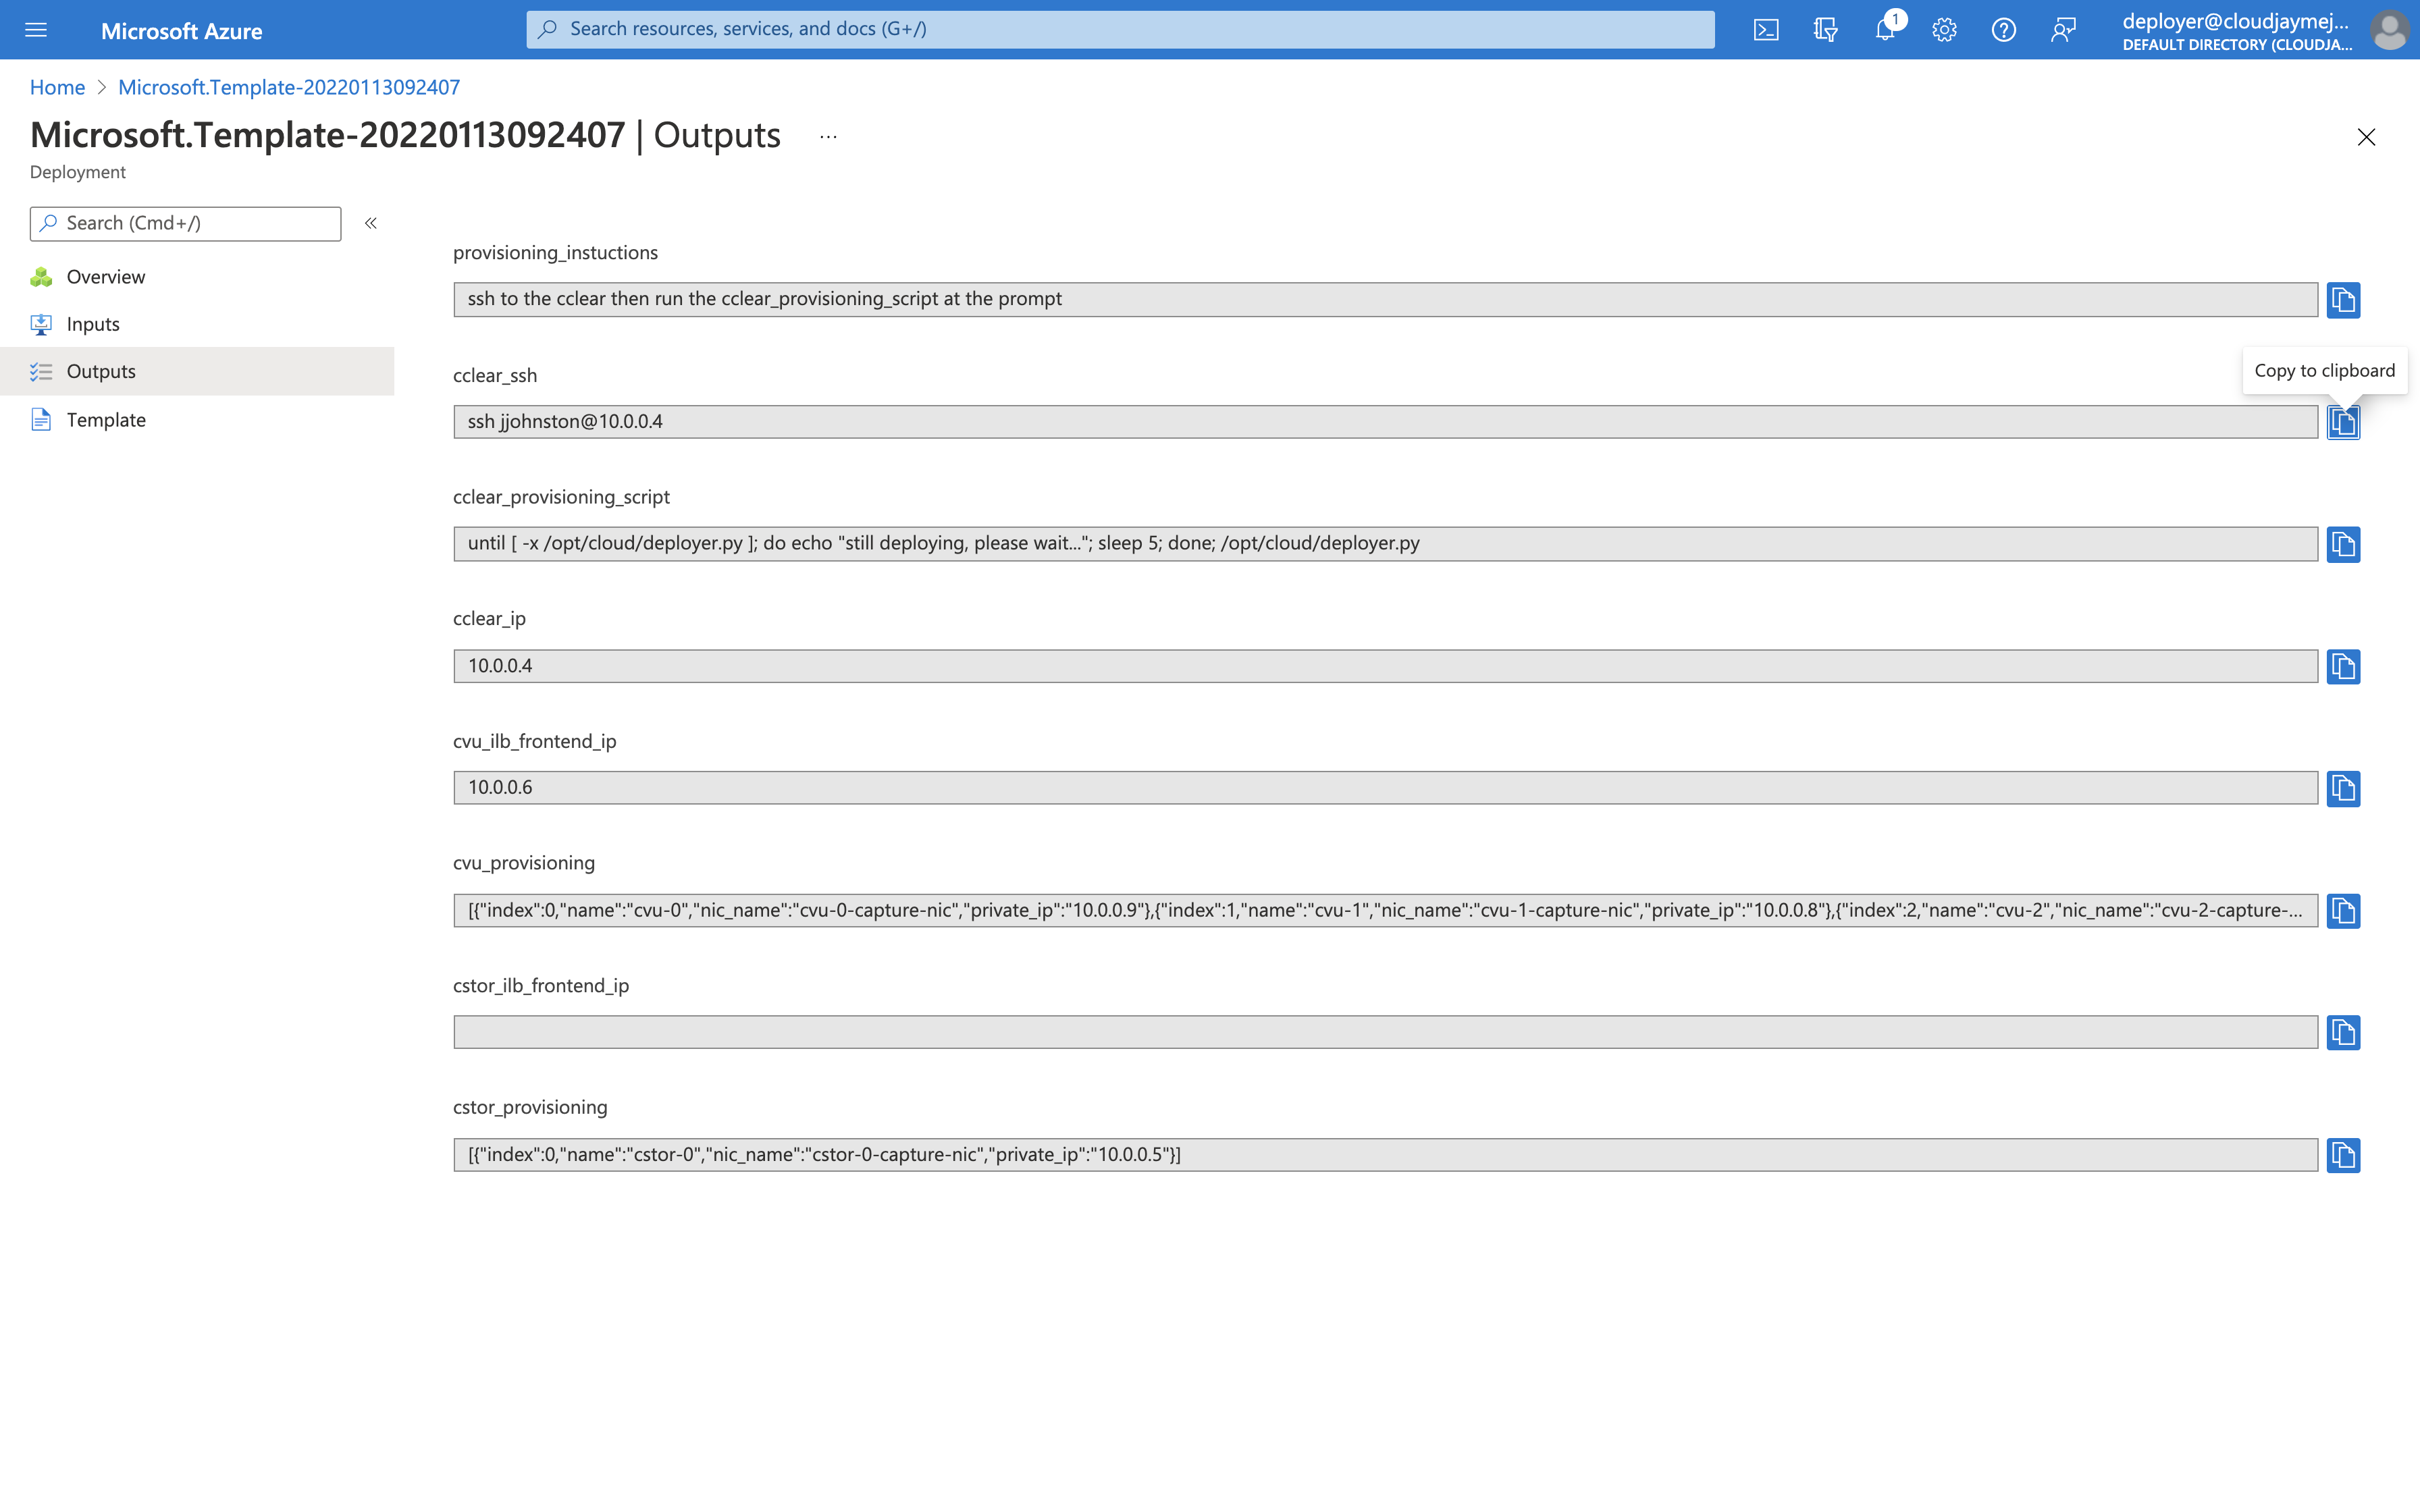Open the Inputs page

point(92,324)
